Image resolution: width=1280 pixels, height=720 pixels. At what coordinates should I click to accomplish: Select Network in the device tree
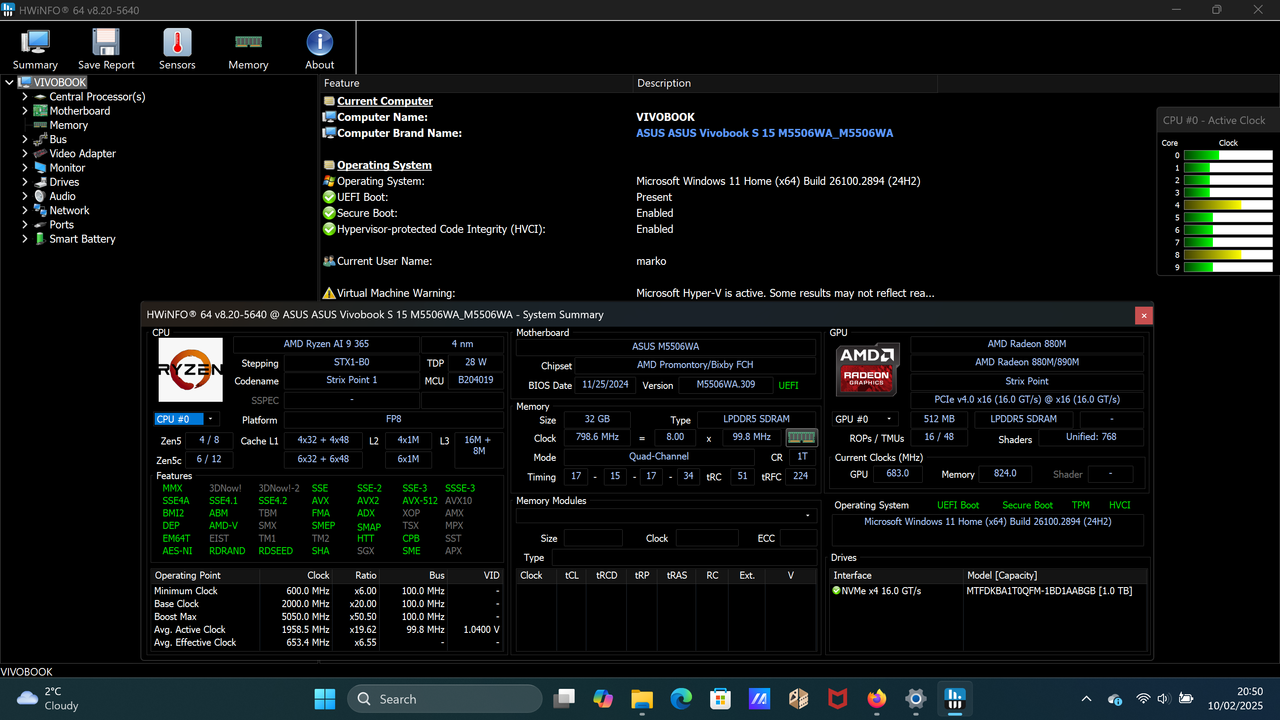(x=69, y=211)
